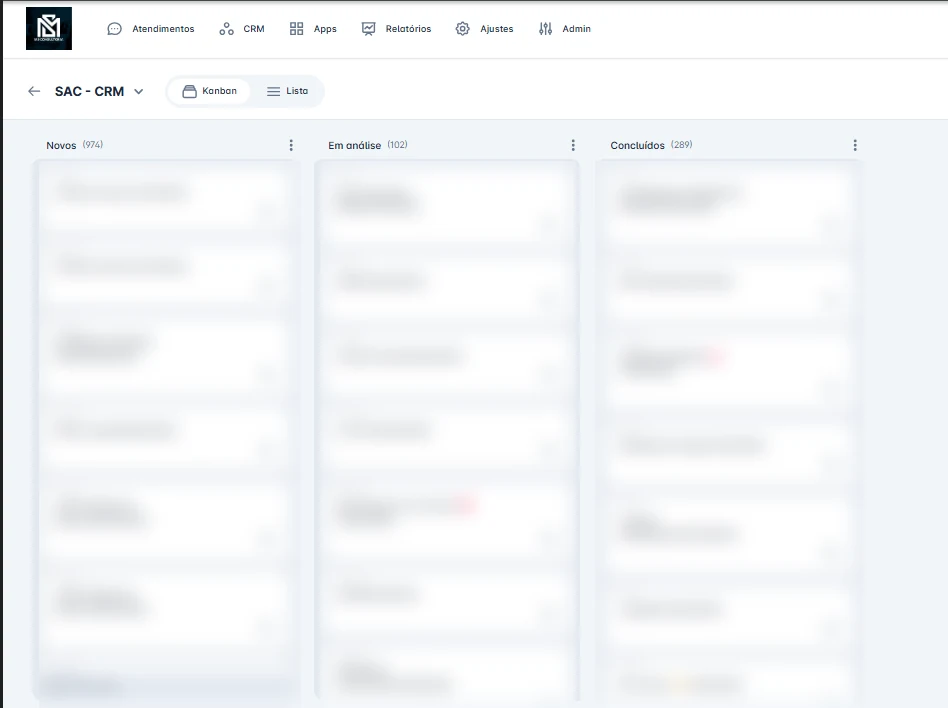Expand the SAC - CRM pipeline dropdown

coord(138,92)
